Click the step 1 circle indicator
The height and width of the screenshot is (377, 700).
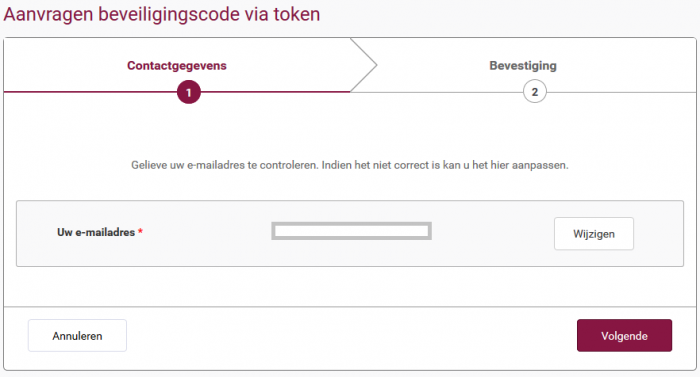[189, 92]
